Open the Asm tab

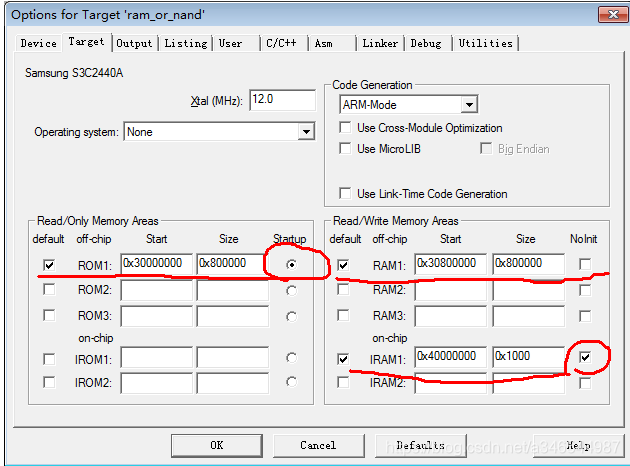click(x=332, y=43)
